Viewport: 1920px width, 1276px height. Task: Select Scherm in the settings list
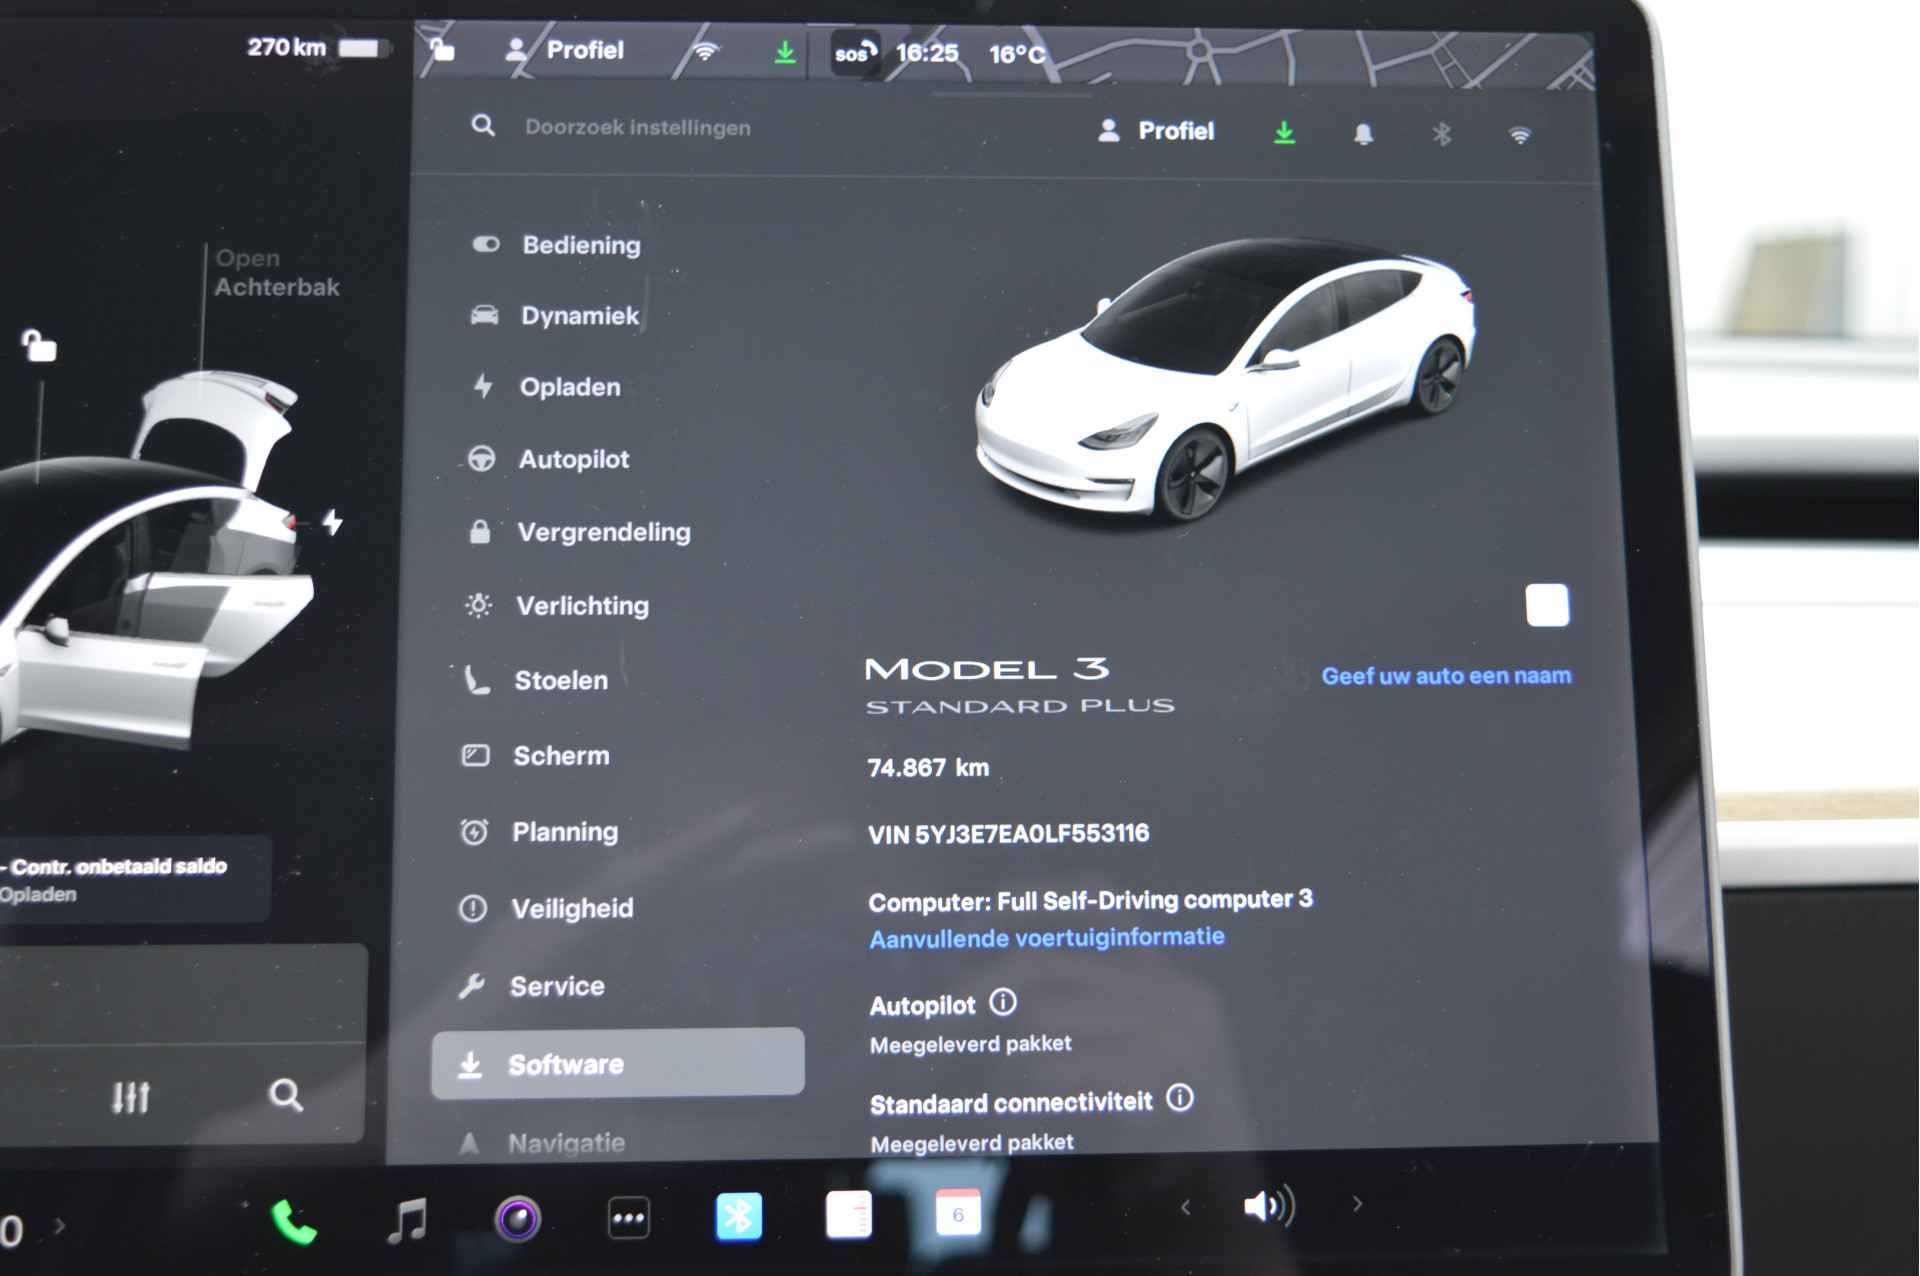pos(535,756)
